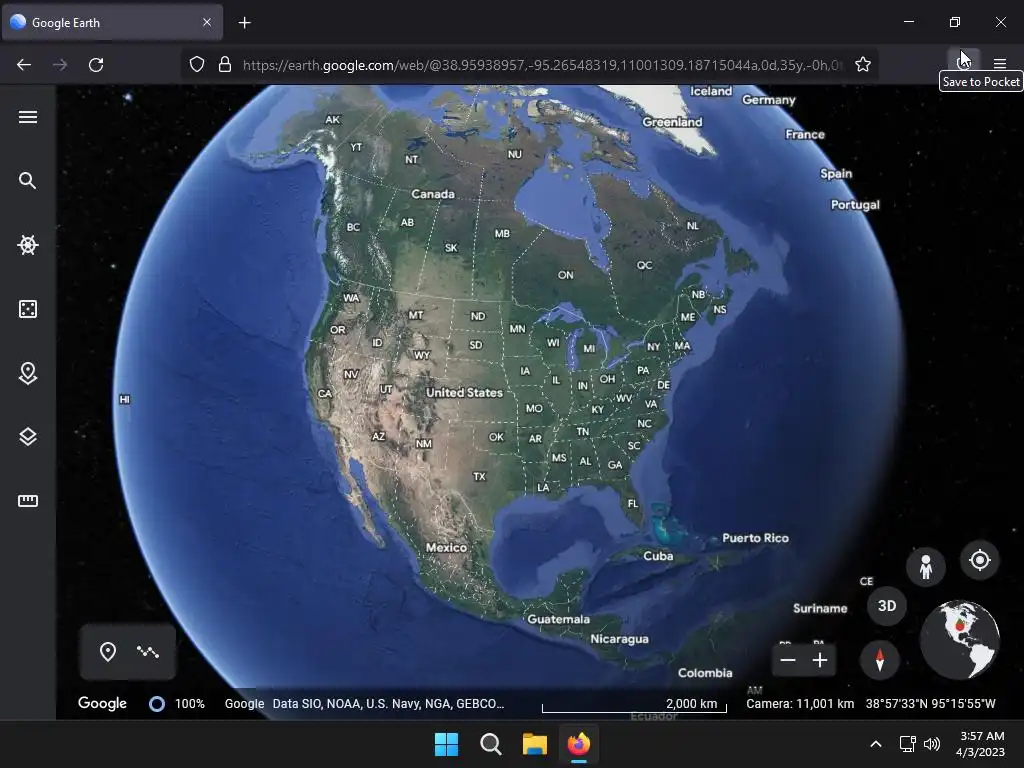Click Firefox icon in taskbar

[579, 744]
